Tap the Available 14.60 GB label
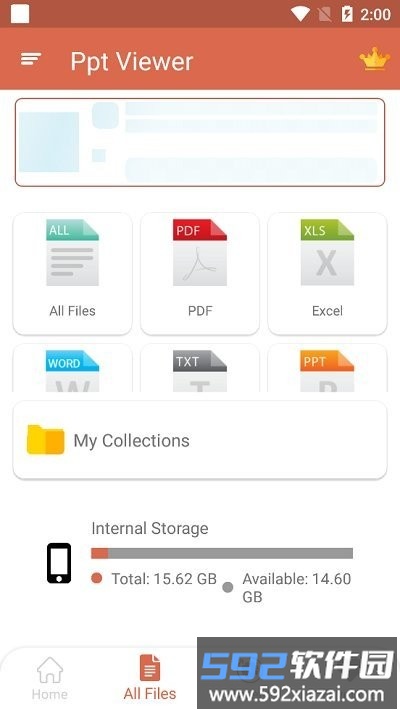This screenshot has height=710, width=400. tap(297, 587)
